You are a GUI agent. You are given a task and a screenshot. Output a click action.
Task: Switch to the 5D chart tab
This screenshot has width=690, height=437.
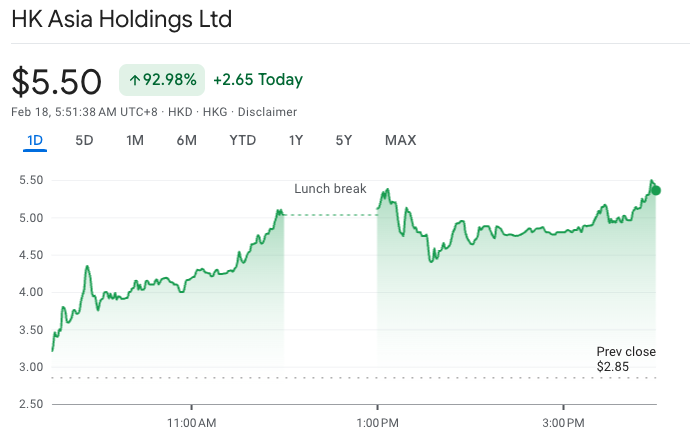84,140
